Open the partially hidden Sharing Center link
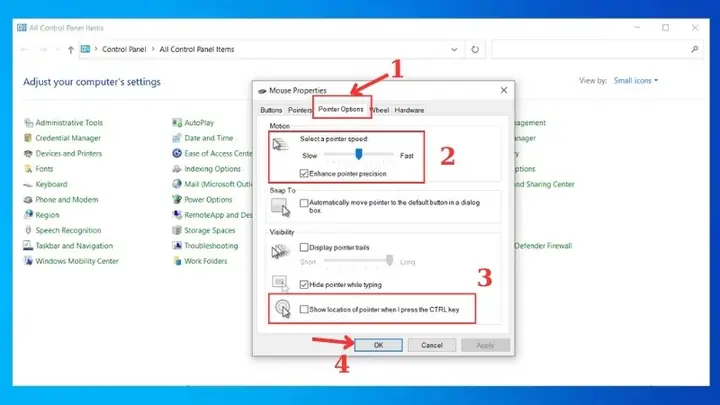The width and height of the screenshot is (720, 405). [x=544, y=184]
